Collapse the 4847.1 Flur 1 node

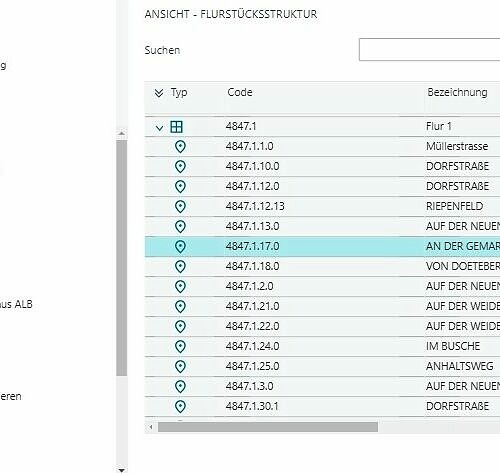160,127
